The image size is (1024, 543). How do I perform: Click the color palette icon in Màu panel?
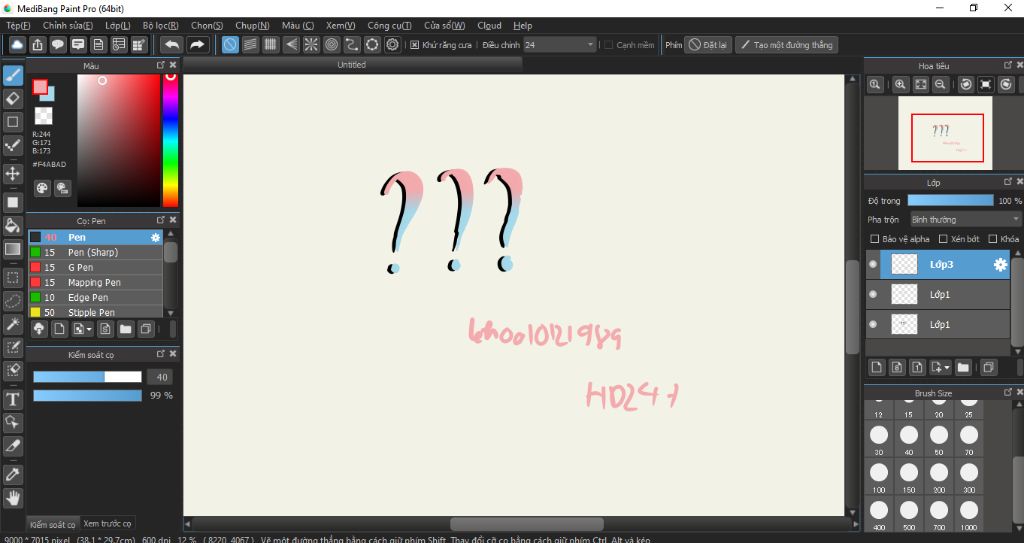click(42, 188)
